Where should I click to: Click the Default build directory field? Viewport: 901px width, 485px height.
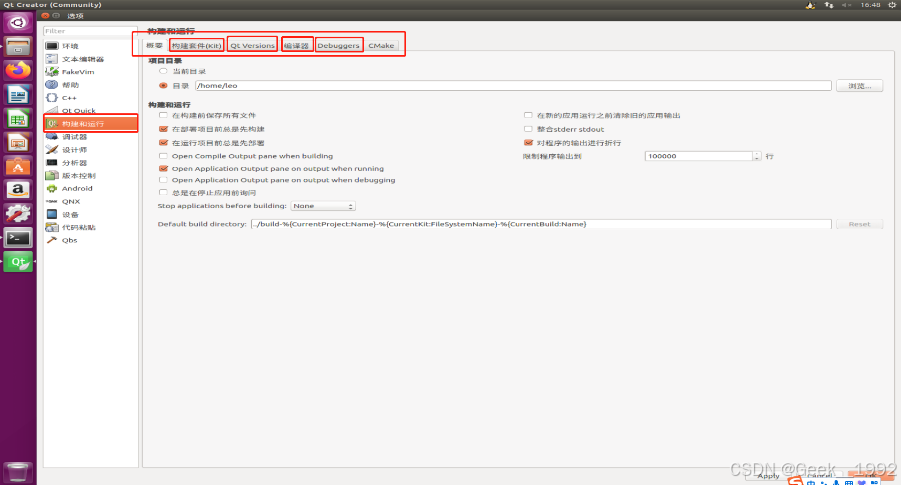coord(541,224)
